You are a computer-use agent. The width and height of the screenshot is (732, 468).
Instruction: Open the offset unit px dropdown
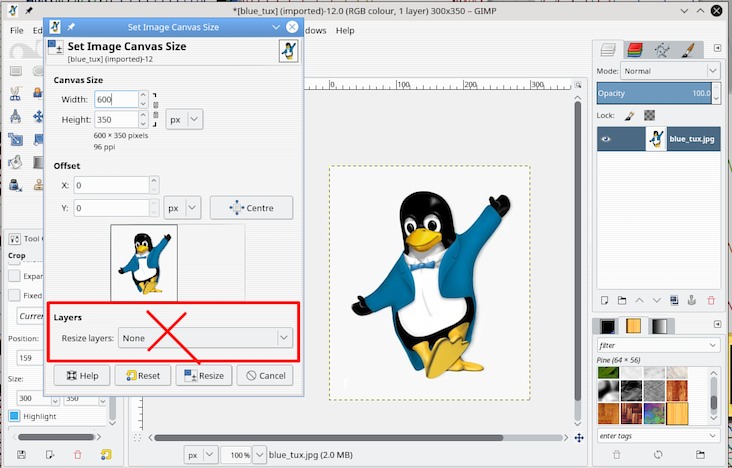coord(183,208)
